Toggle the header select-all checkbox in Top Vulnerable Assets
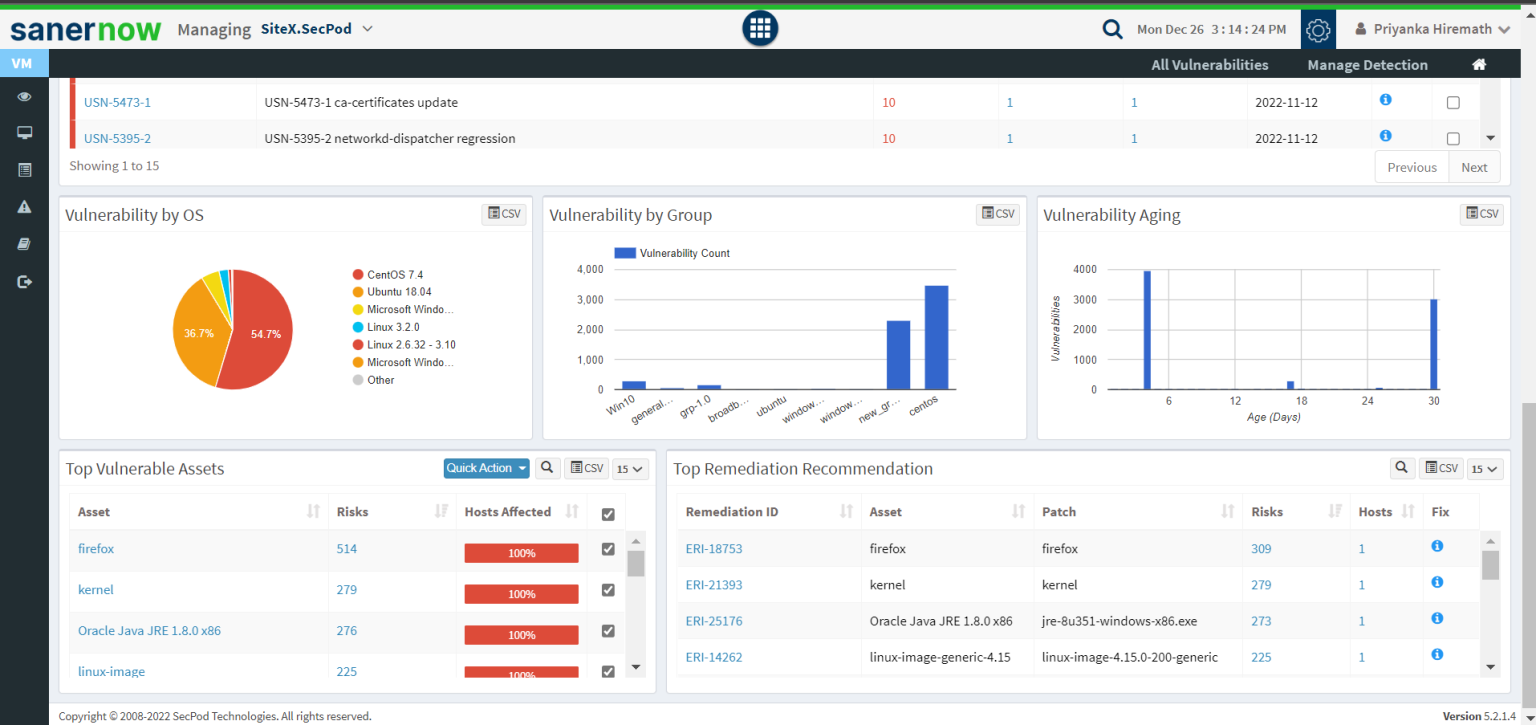This screenshot has width=1536, height=725. tap(606, 511)
